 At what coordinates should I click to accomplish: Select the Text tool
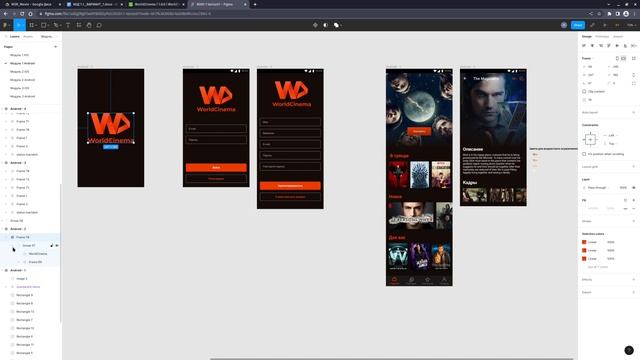pyautogui.click(x=68, y=25)
